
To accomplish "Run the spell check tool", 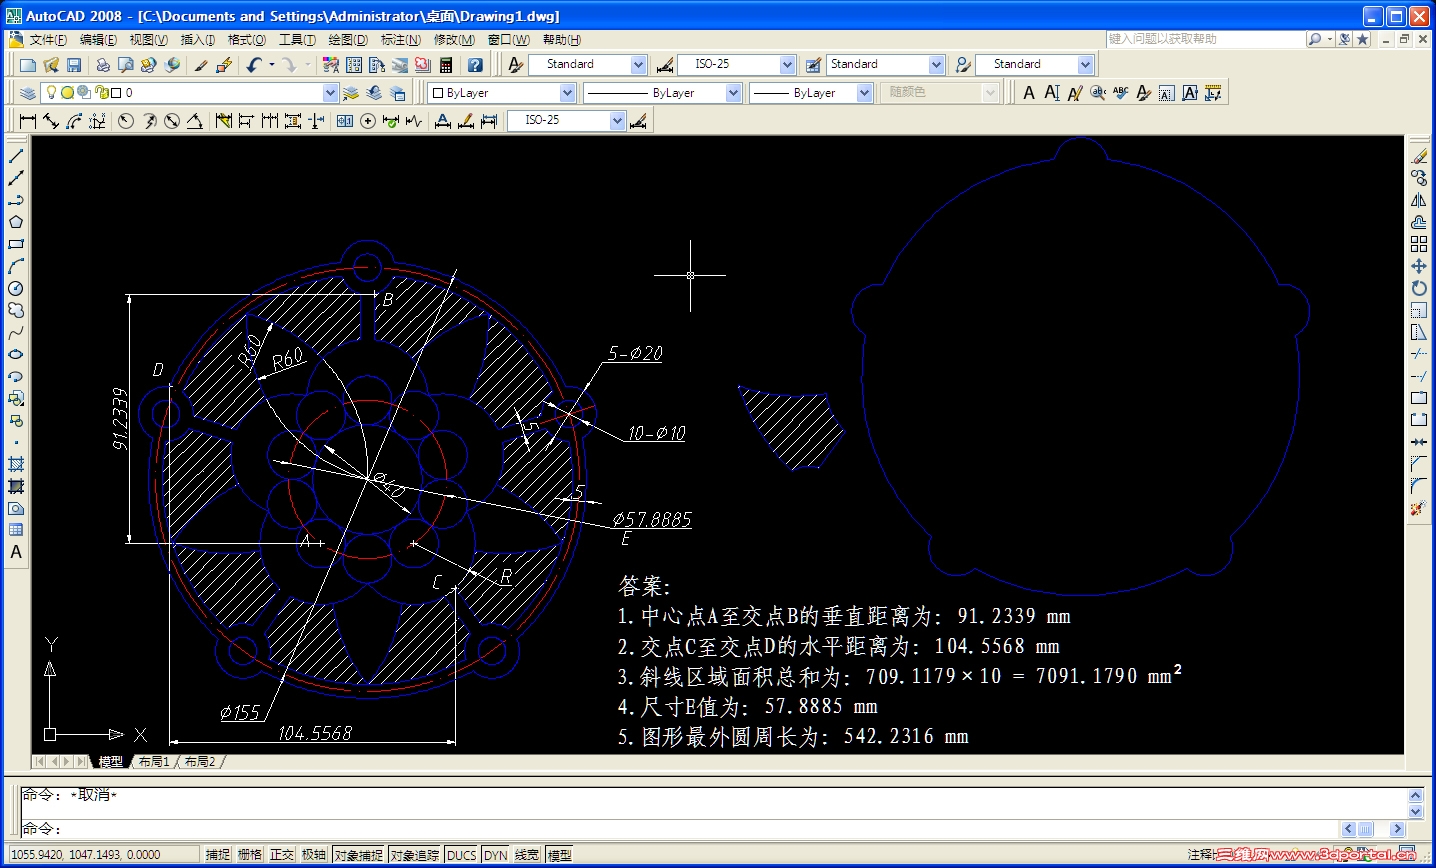I will tap(1121, 93).
